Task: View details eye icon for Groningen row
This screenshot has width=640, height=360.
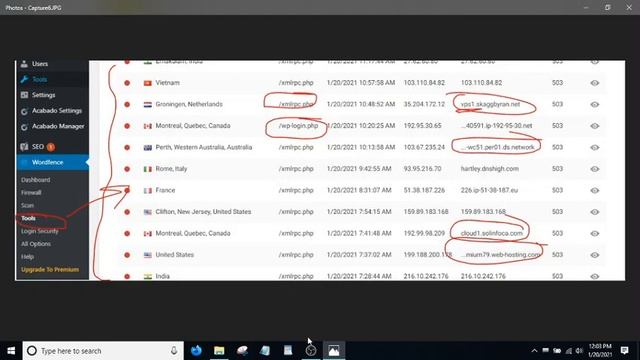Action: 595,104
